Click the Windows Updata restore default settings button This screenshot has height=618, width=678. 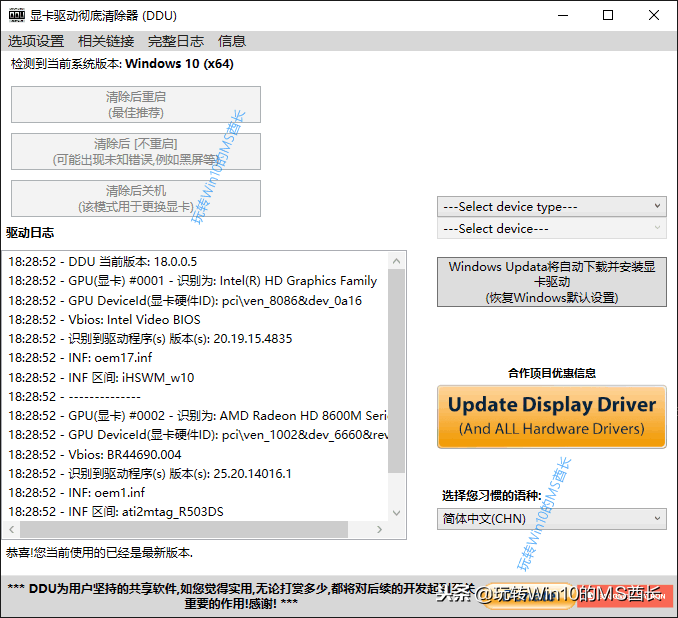click(x=552, y=282)
